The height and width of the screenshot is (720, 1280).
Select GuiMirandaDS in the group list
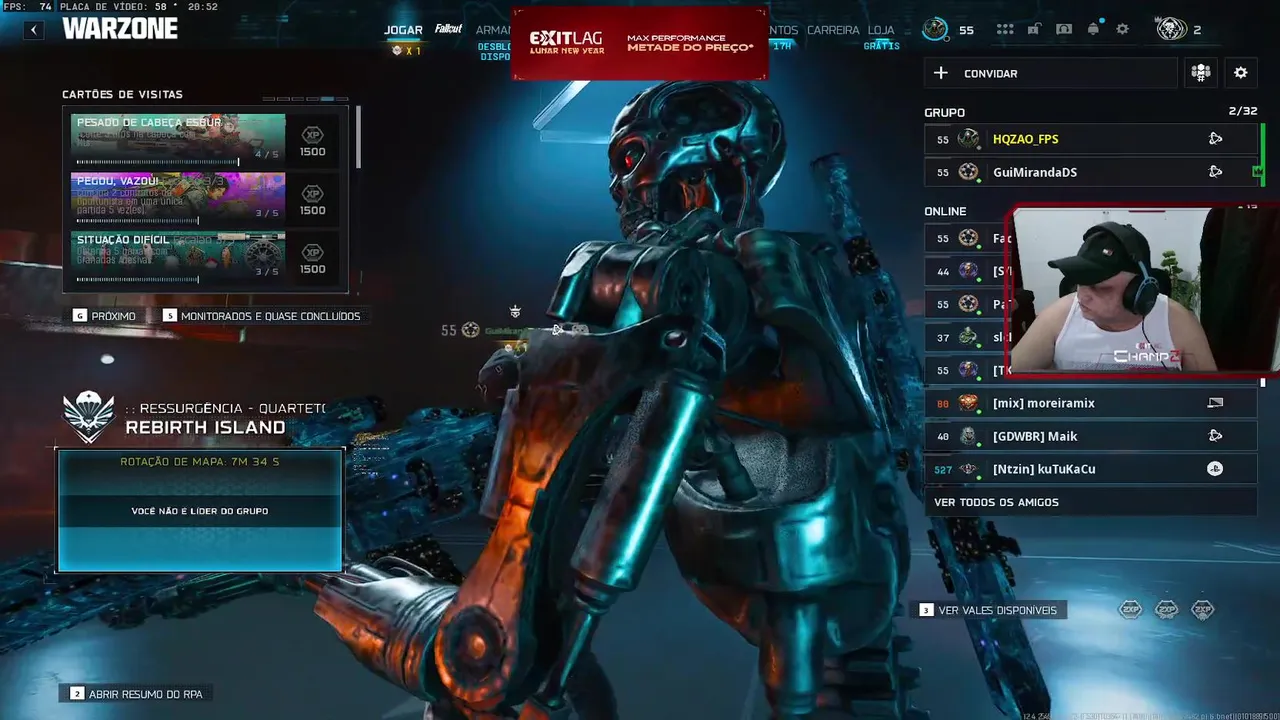1090,172
